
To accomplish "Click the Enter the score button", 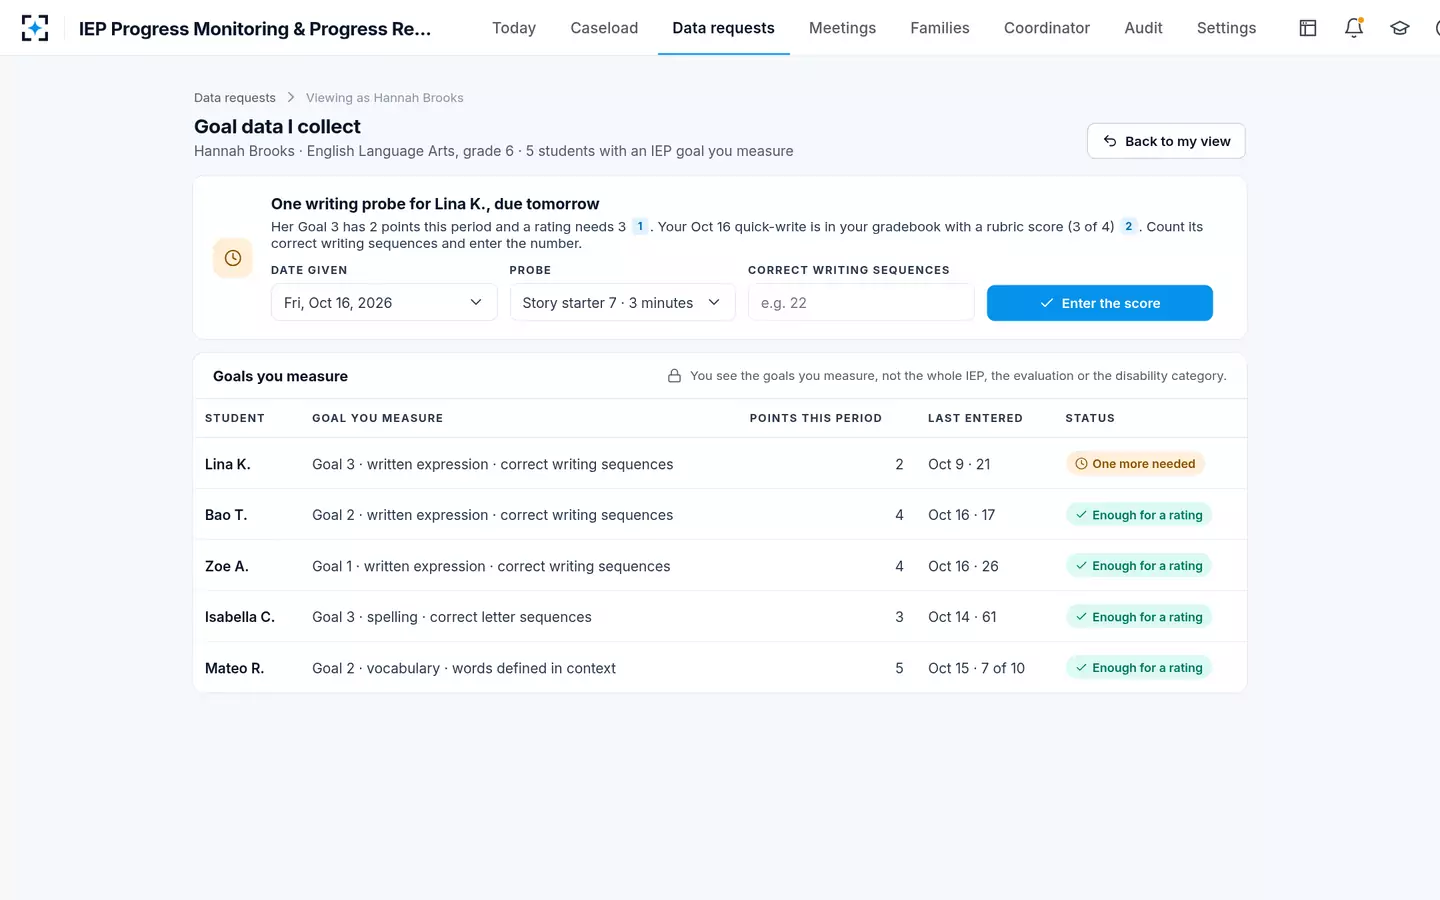I will coord(1100,303).
